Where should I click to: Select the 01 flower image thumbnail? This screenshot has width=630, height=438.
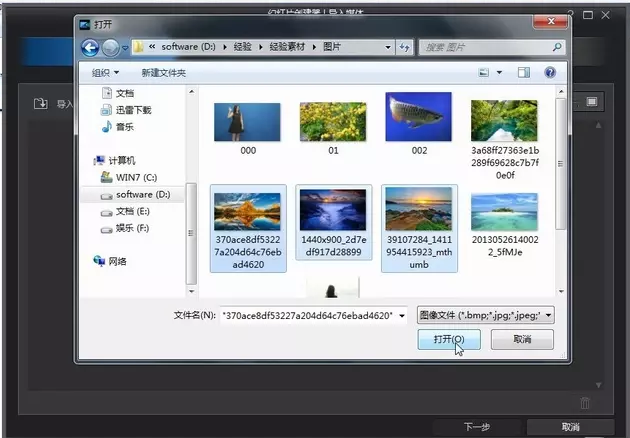pyautogui.click(x=333, y=122)
